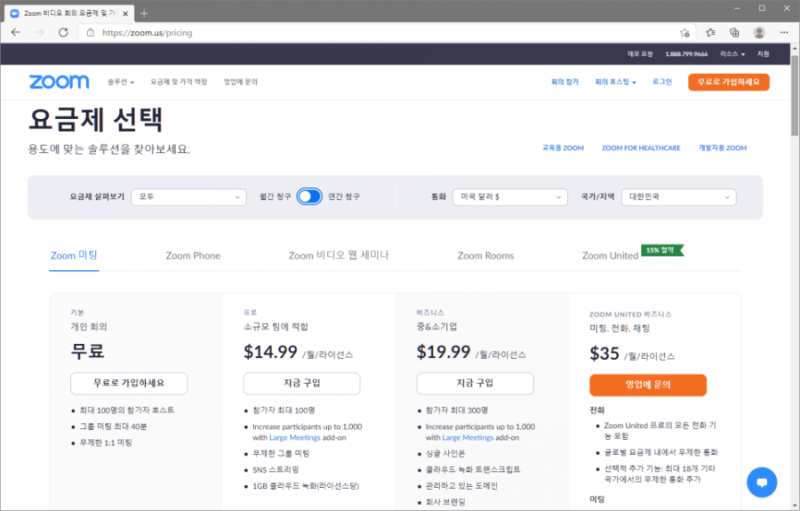Click the 그룹 미팅 최대 40분 bullet

(x=113, y=426)
